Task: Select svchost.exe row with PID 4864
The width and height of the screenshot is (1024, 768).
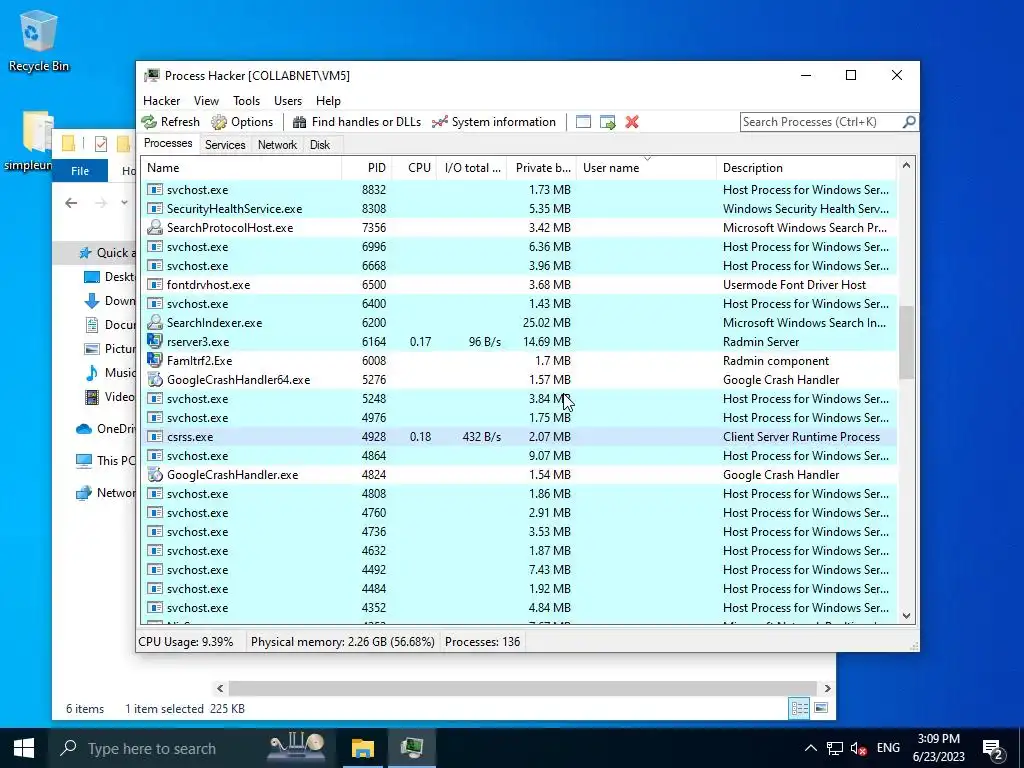Action: click(x=519, y=456)
